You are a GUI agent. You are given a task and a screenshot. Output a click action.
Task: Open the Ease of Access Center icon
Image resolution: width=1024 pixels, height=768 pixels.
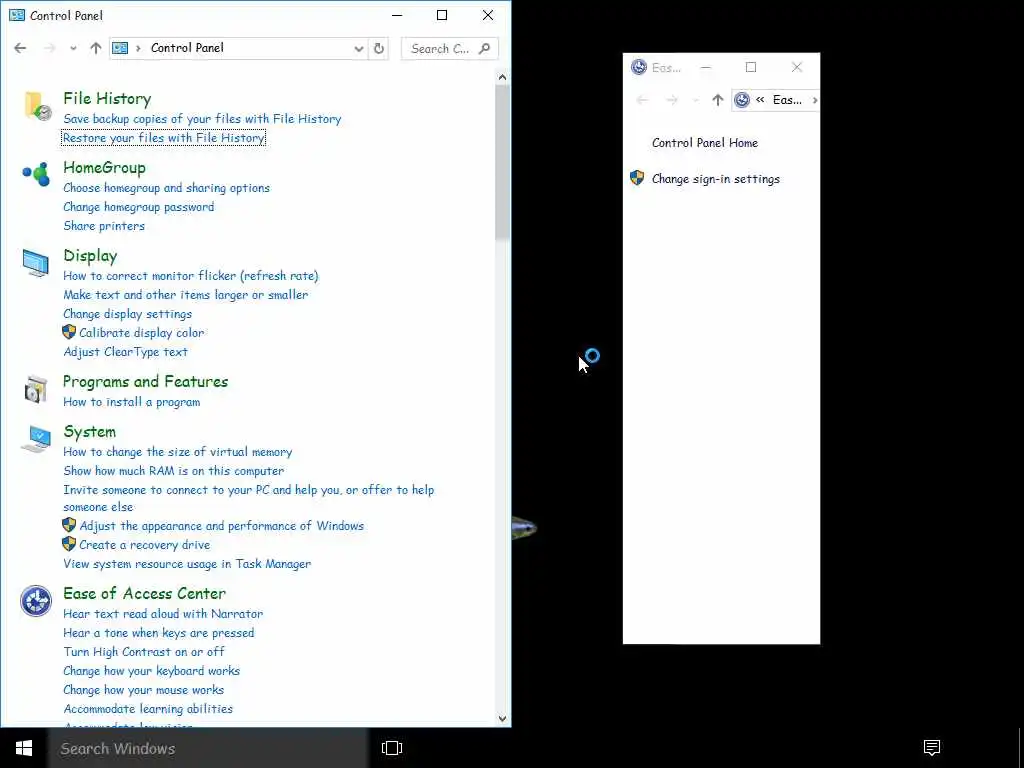[x=36, y=601]
